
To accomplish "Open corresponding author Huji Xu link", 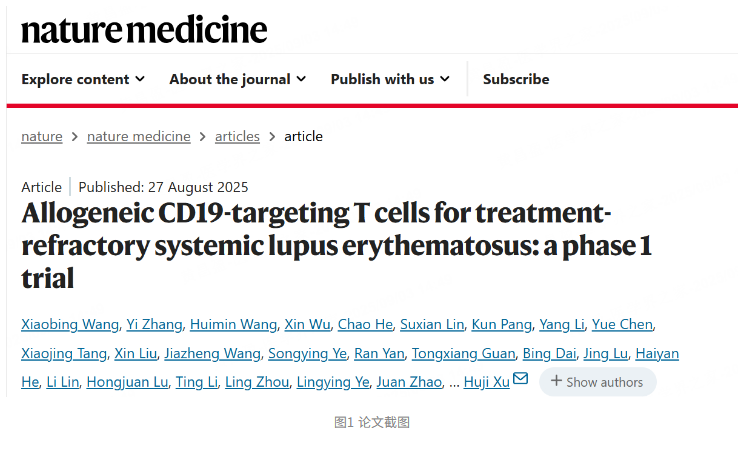I will tap(486, 382).
